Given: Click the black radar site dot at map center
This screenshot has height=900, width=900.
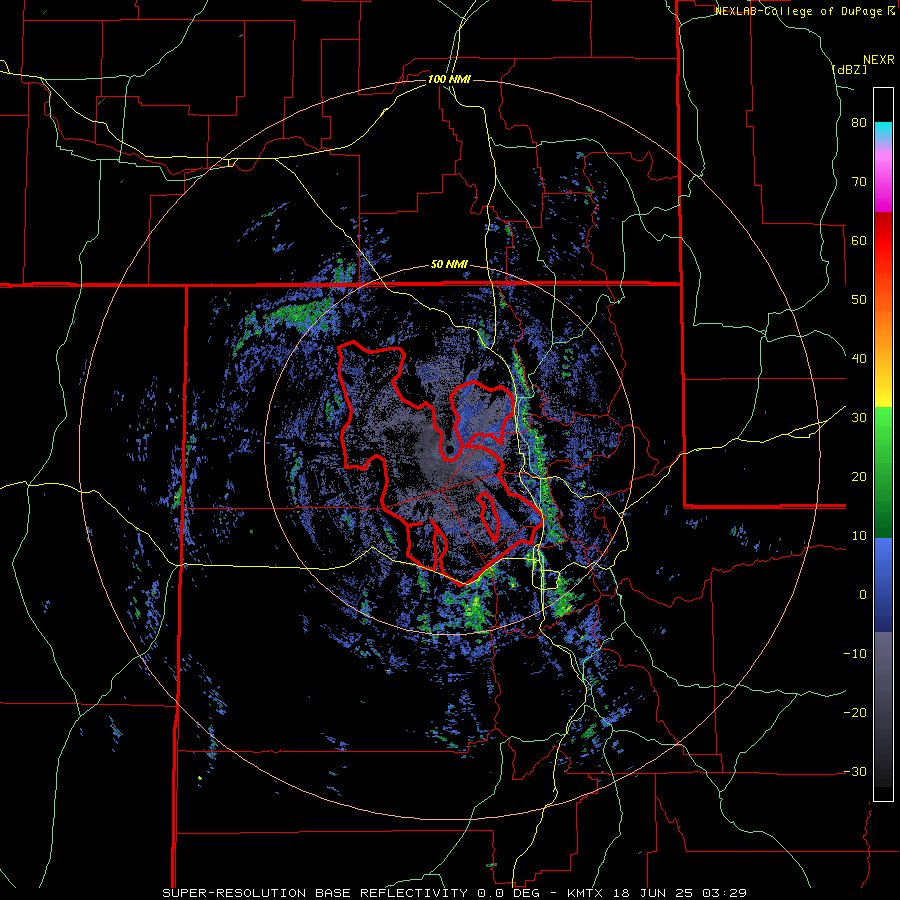Looking at the screenshot, I should tap(450, 449).
